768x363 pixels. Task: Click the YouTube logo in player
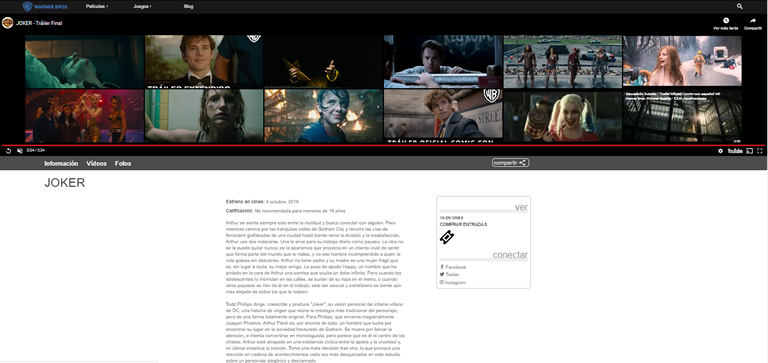pyautogui.click(x=735, y=151)
